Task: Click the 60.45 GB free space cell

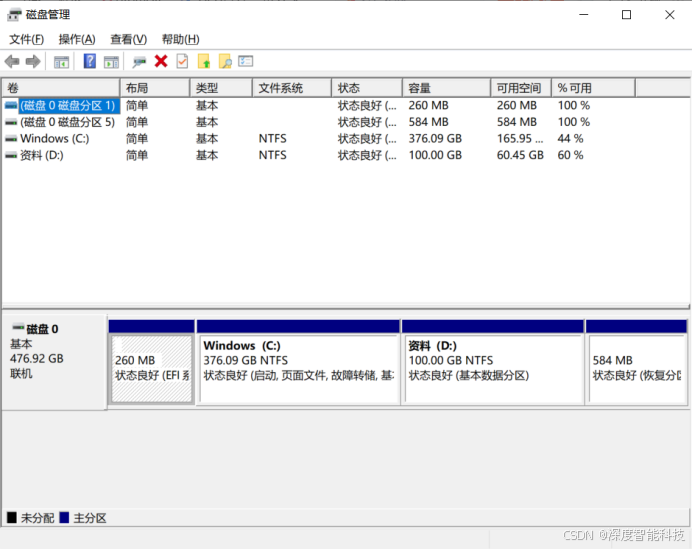Action: pyautogui.click(x=520, y=155)
